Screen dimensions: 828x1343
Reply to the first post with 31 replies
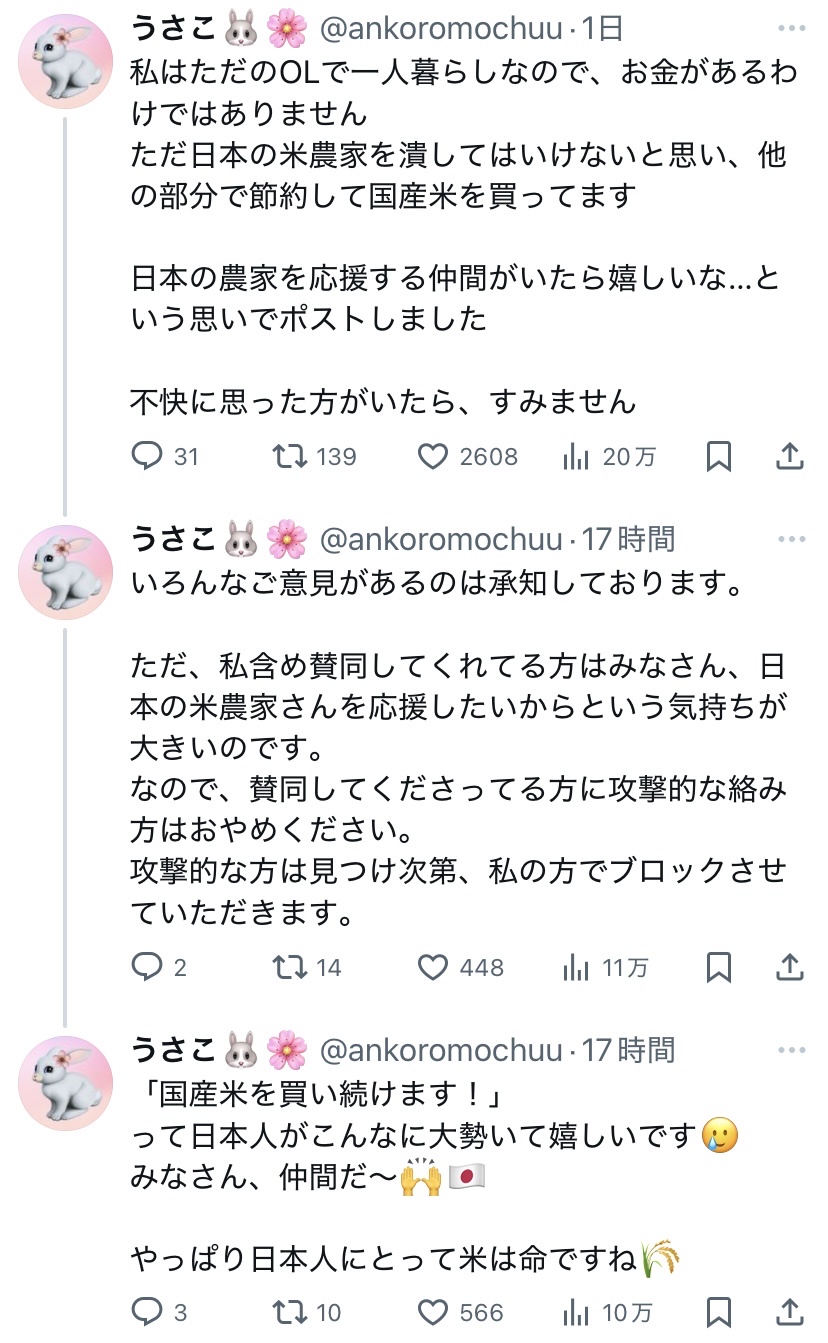(x=148, y=457)
